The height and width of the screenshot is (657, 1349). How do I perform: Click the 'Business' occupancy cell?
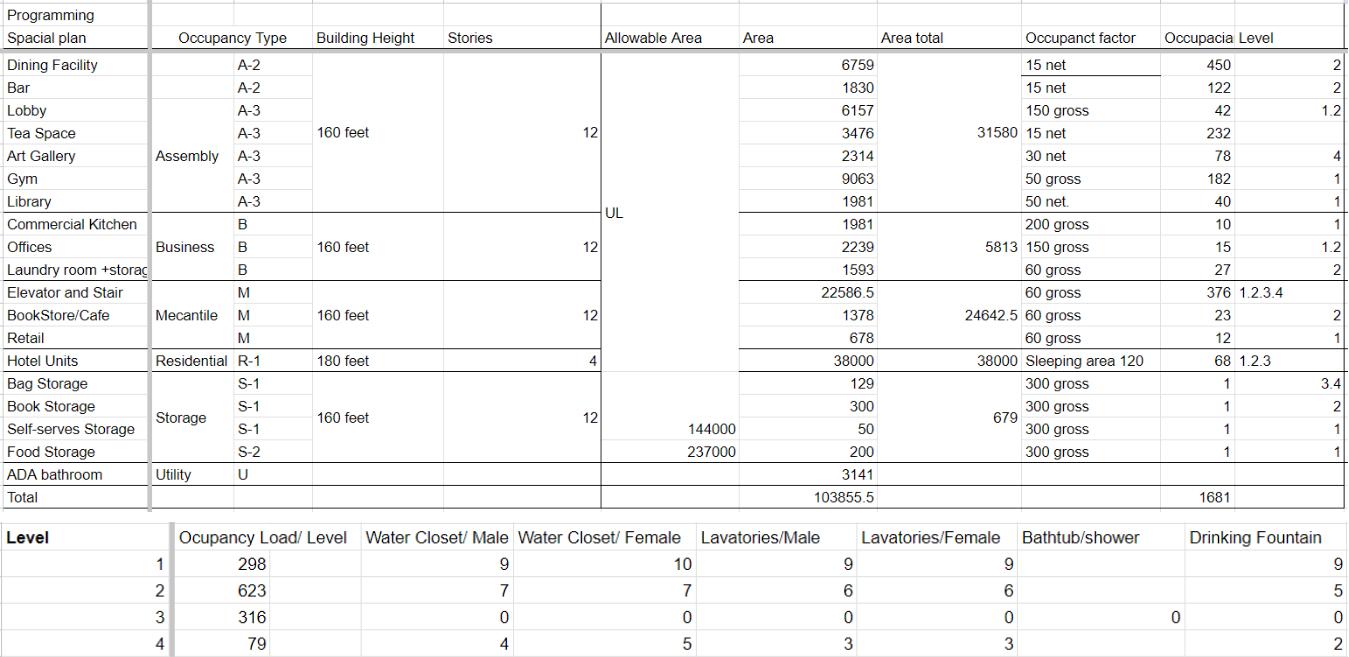tap(192, 247)
